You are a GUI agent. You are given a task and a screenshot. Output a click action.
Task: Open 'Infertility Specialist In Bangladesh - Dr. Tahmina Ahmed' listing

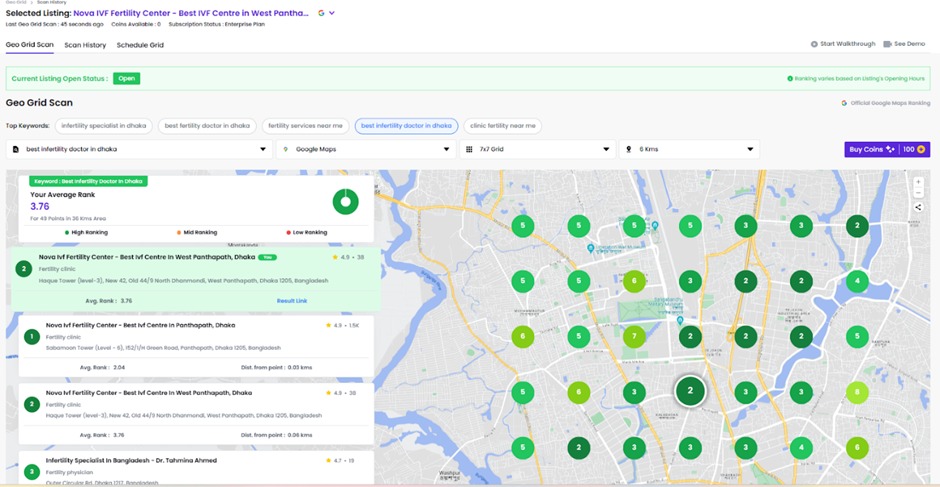point(131,461)
